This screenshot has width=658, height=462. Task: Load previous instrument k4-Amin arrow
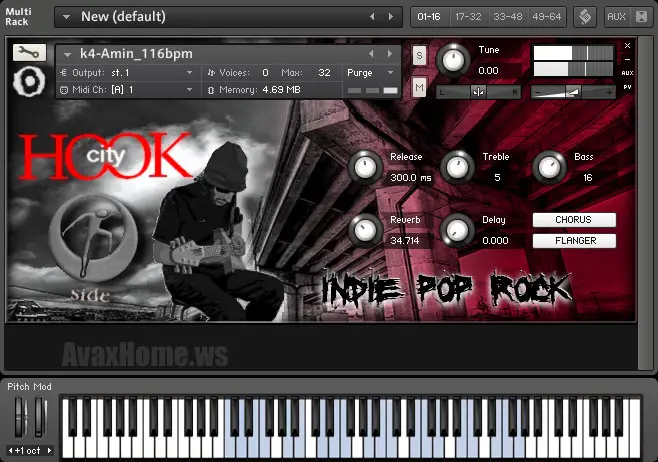point(371,54)
